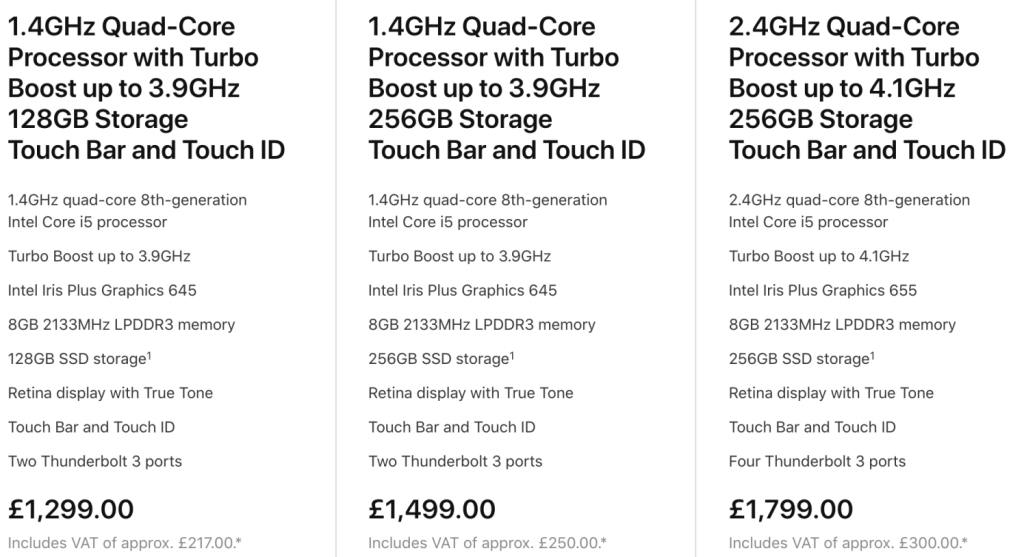Click the 2.4GHz quad-core 8th-generation spec line

tap(849, 200)
